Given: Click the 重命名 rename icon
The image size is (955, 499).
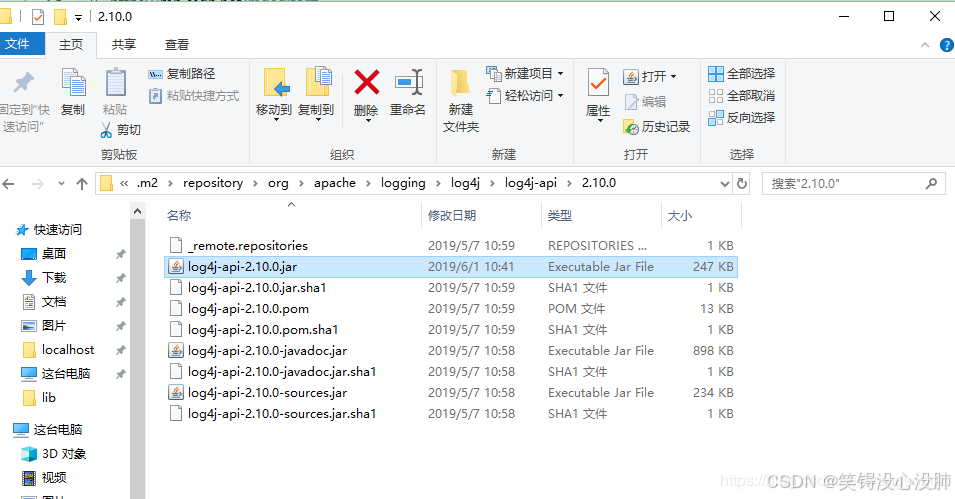Looking at the screenshot, I should point(408,83).
